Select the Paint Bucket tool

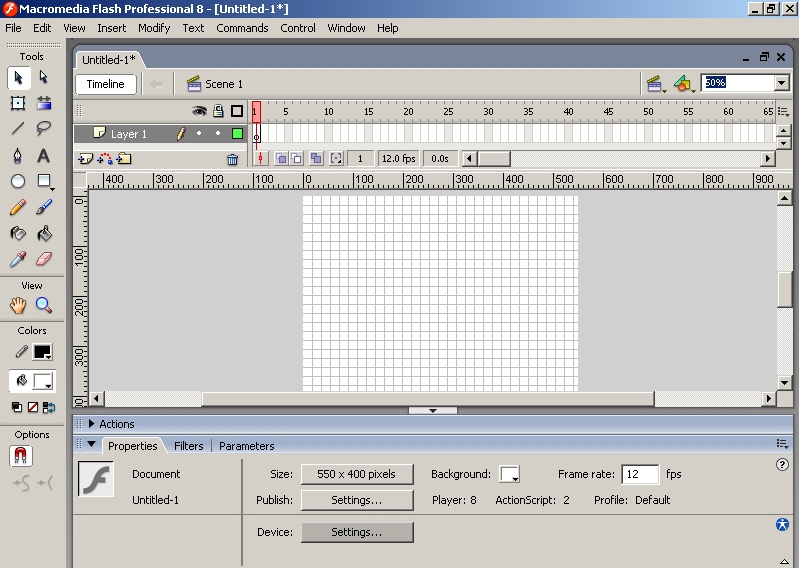coord(44,233)
